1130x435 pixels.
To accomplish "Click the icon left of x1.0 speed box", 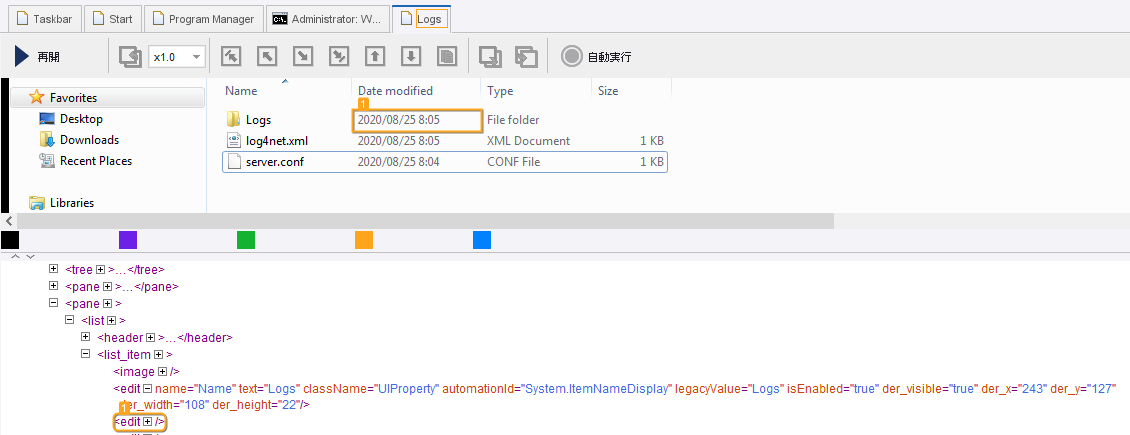I will click(x=130, y=56).
